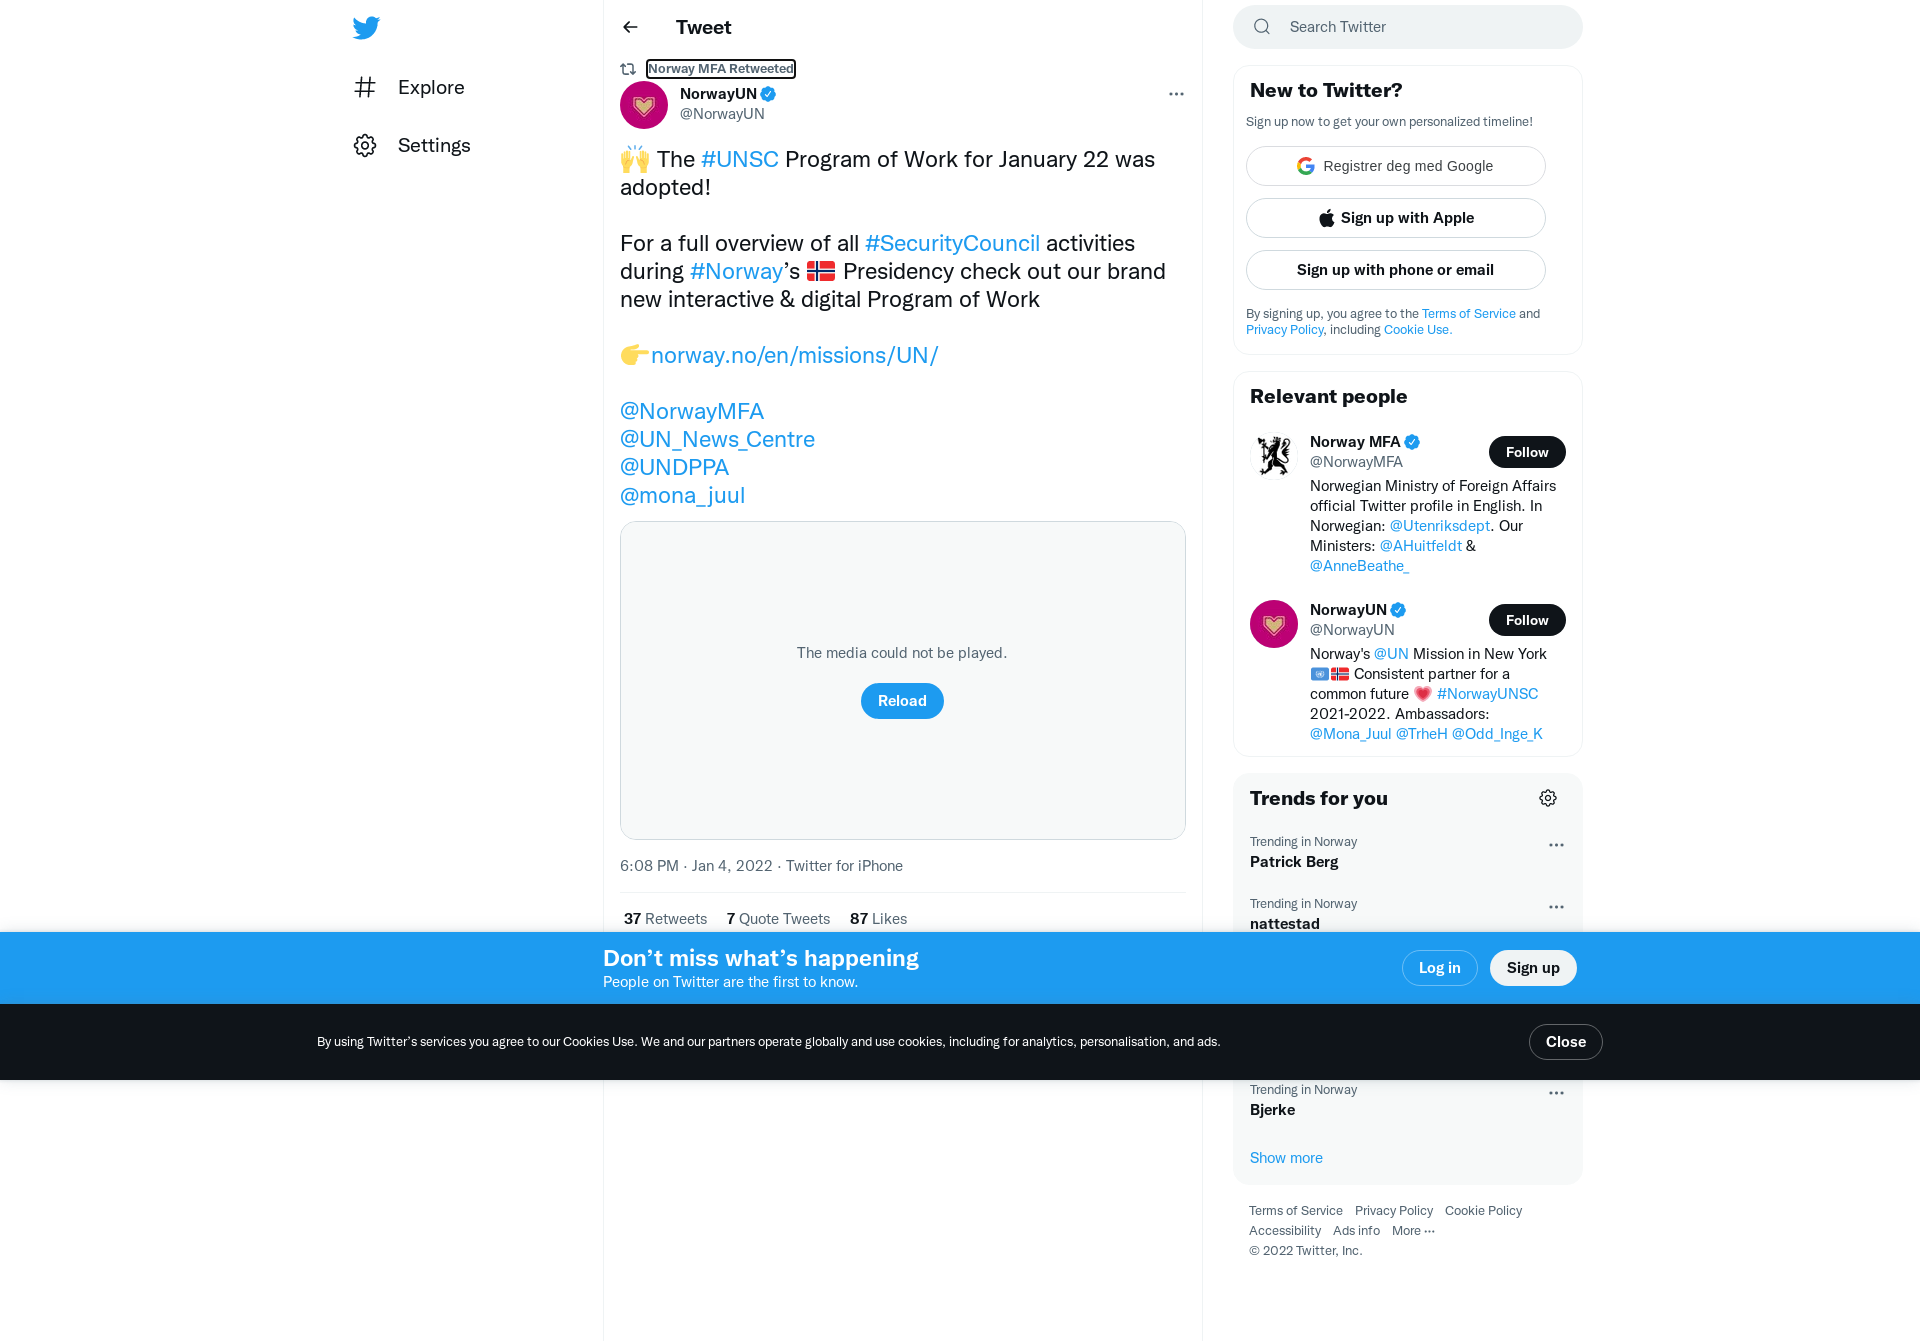Close the cookie notice banner
The width and height of the screenshot is (1920, 1341).
pyautogui.click(x=1566, y=1042)
